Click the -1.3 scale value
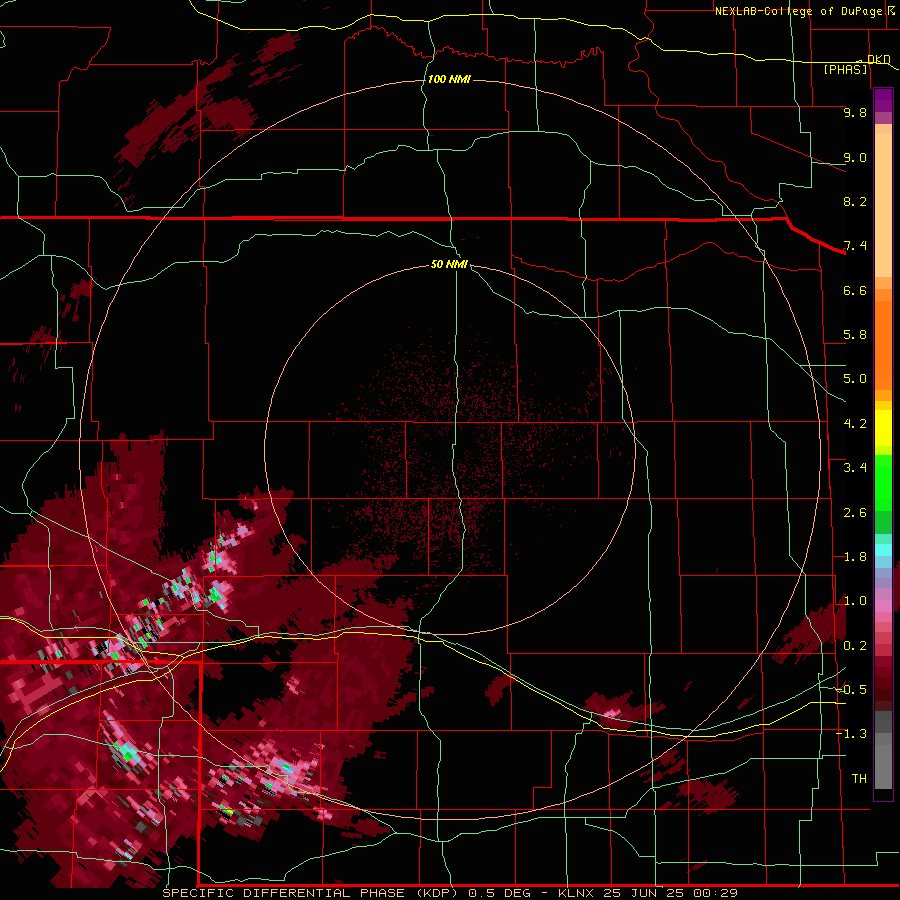Screen dimensions: 900x900 pos(851,734)
